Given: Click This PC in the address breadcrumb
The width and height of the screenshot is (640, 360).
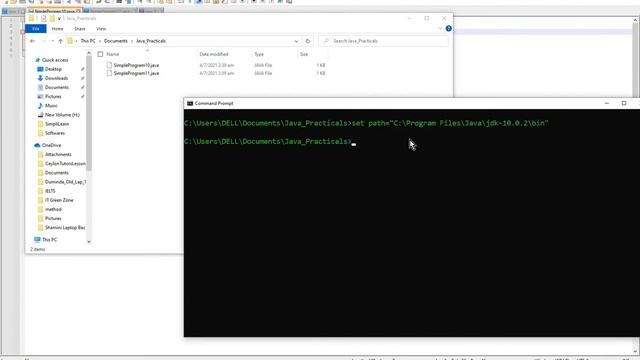Looking at the screenshot, I should click(x=88, y=41).
